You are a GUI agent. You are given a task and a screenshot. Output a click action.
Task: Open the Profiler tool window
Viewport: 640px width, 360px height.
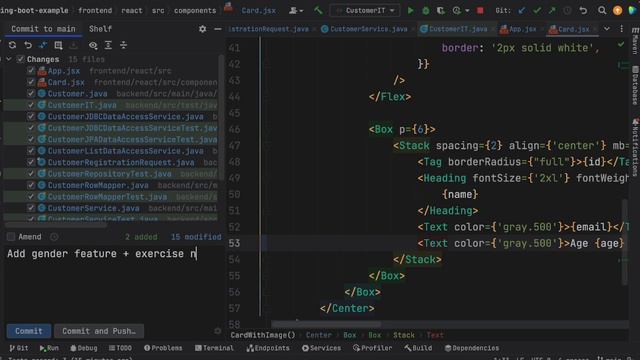(372, 348)
